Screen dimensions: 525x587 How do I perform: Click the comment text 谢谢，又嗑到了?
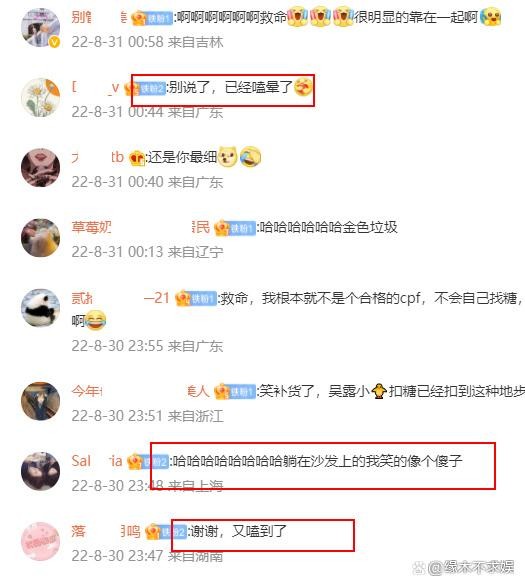(x=238, y=532)
